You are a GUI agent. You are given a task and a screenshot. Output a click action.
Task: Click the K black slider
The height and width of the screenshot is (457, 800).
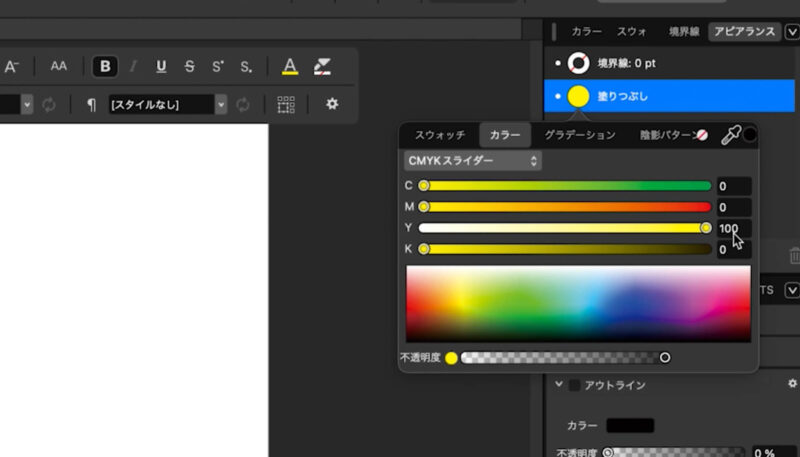click(x=565, y=249)
